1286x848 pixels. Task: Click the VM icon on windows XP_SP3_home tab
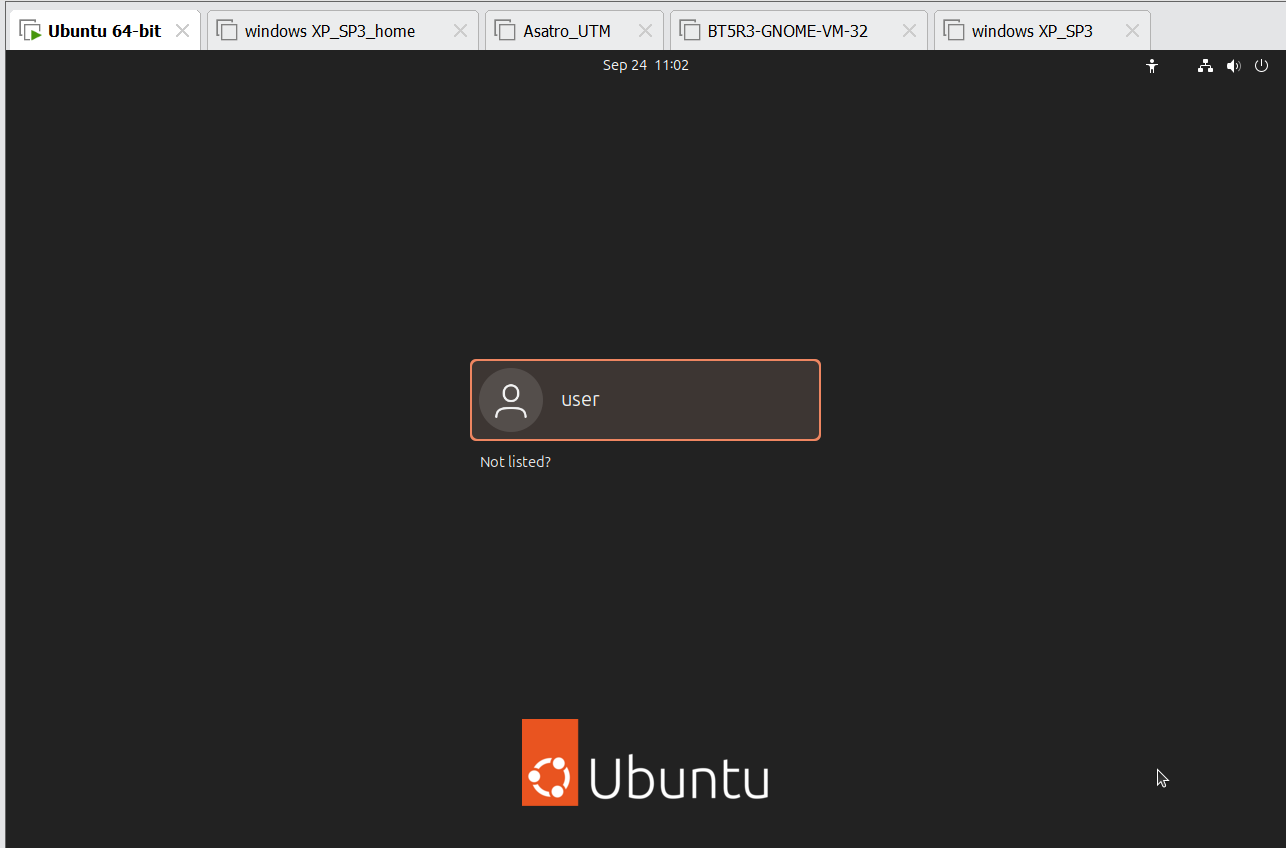pos(227,31)
